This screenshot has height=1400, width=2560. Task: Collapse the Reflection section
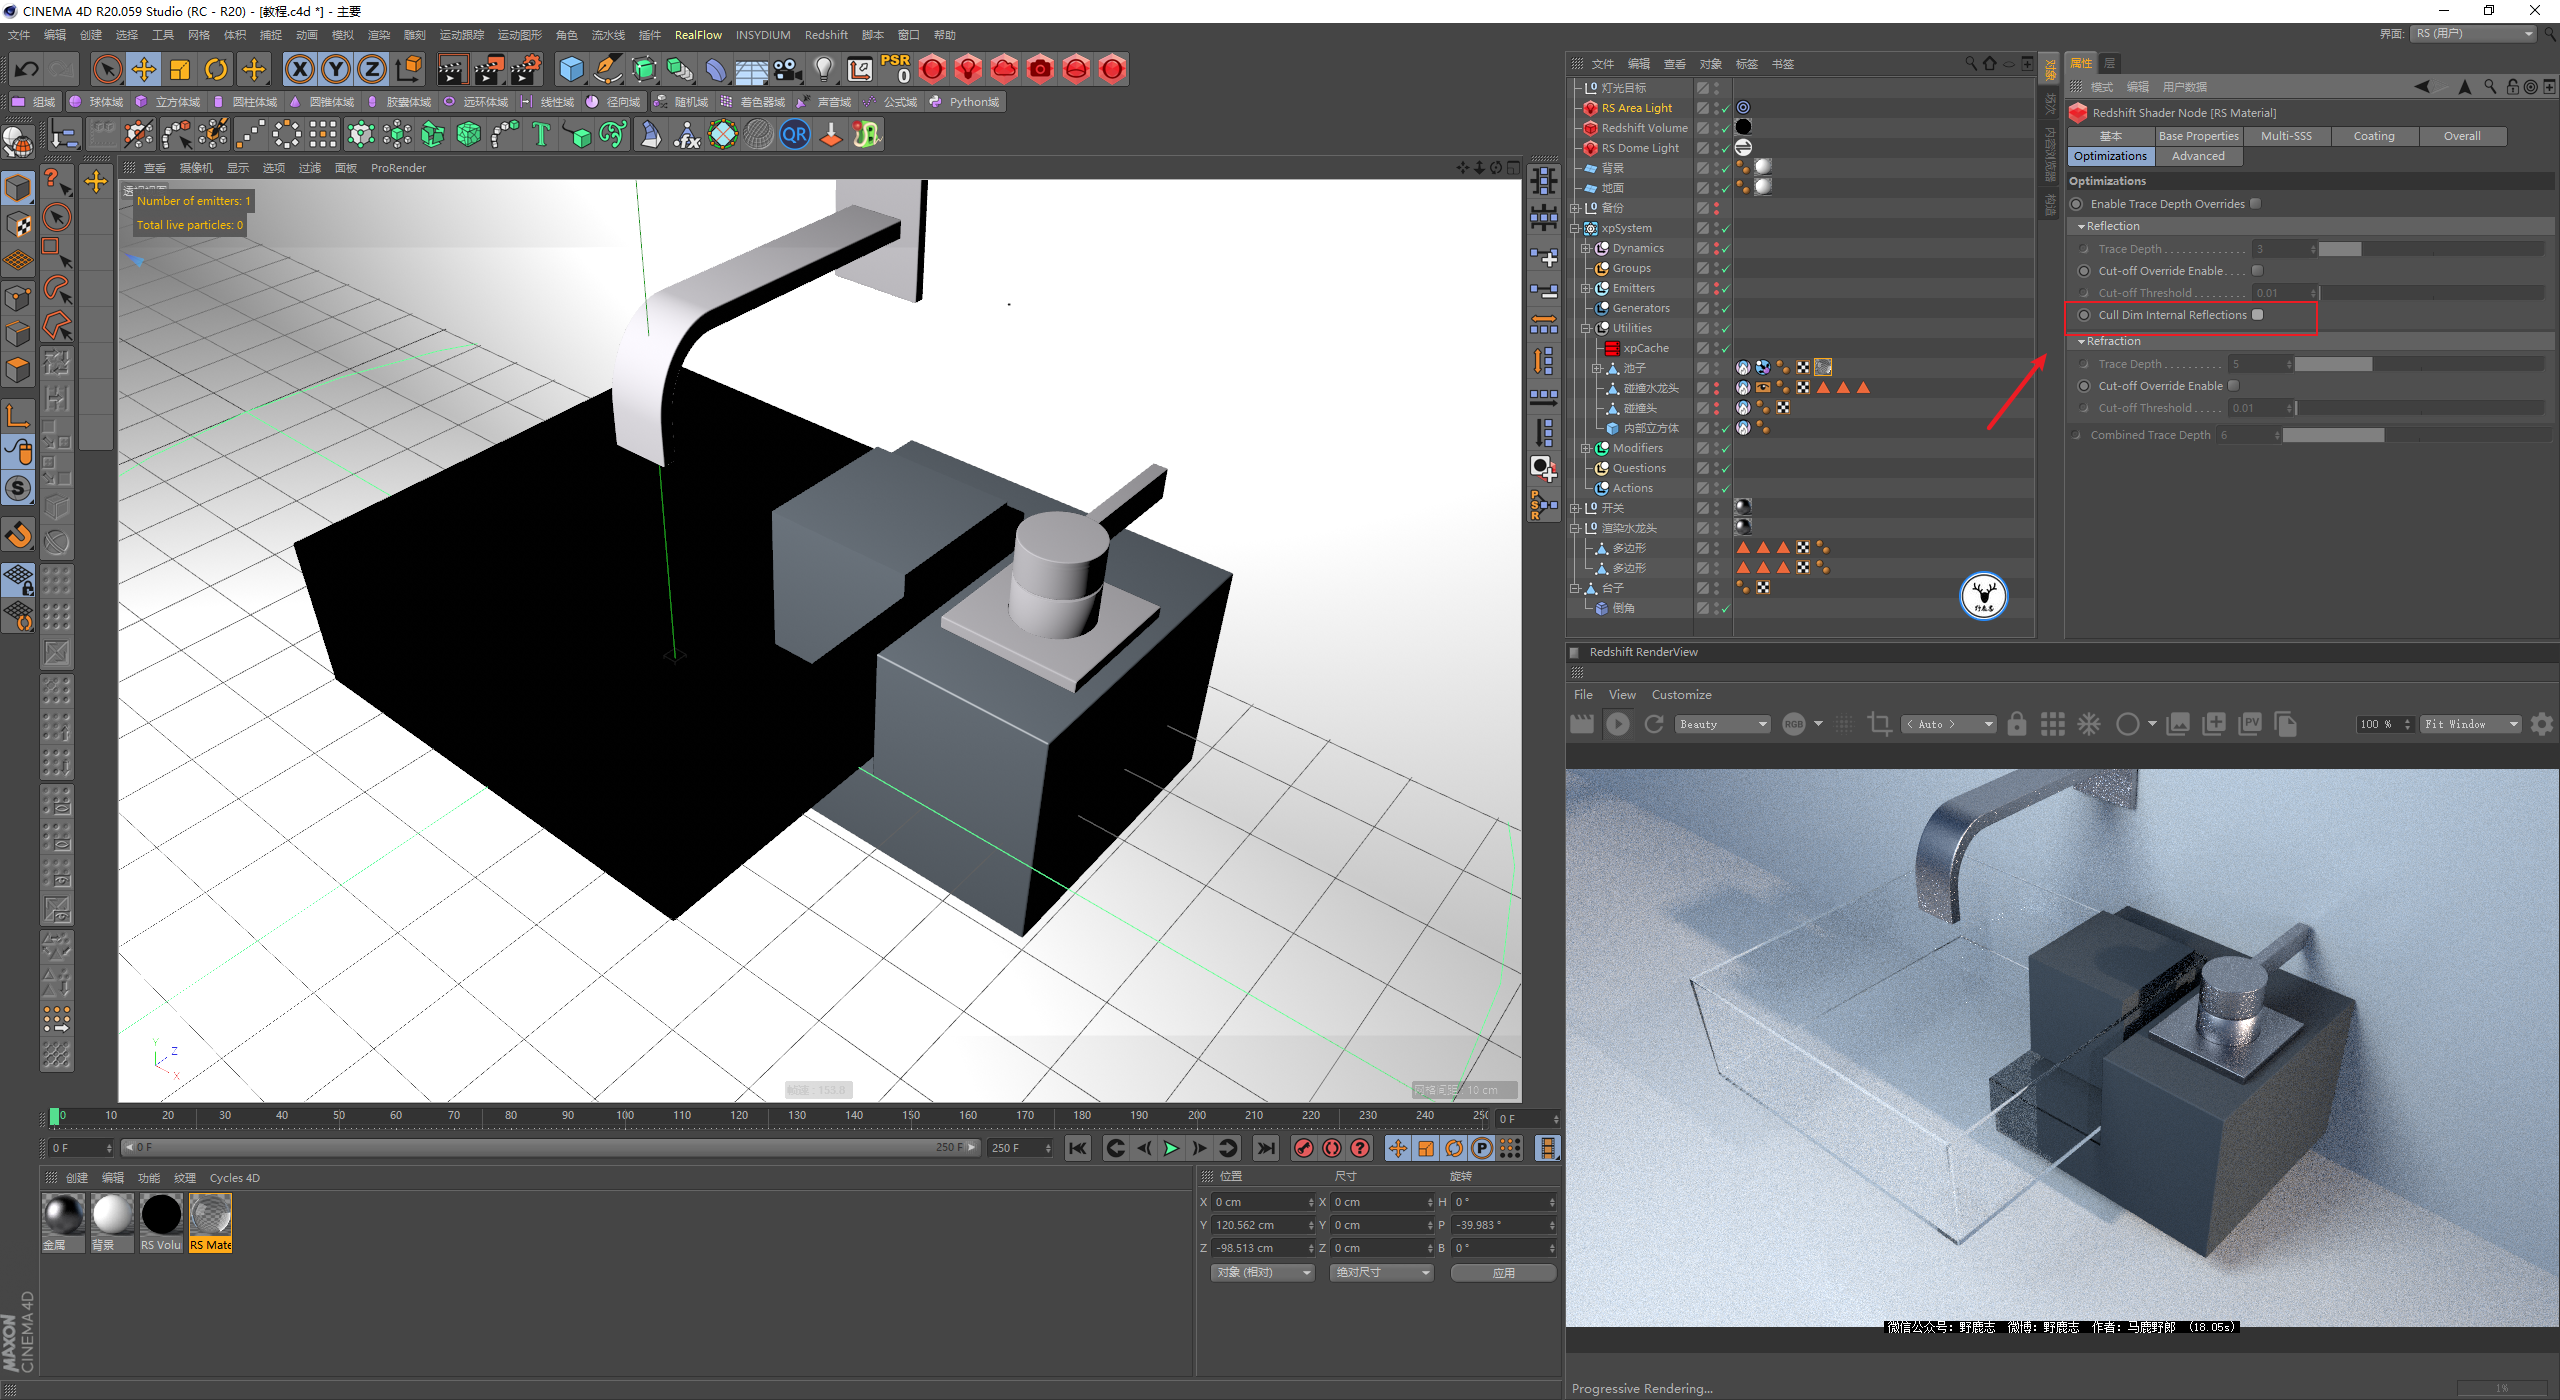coord(2082,227)
